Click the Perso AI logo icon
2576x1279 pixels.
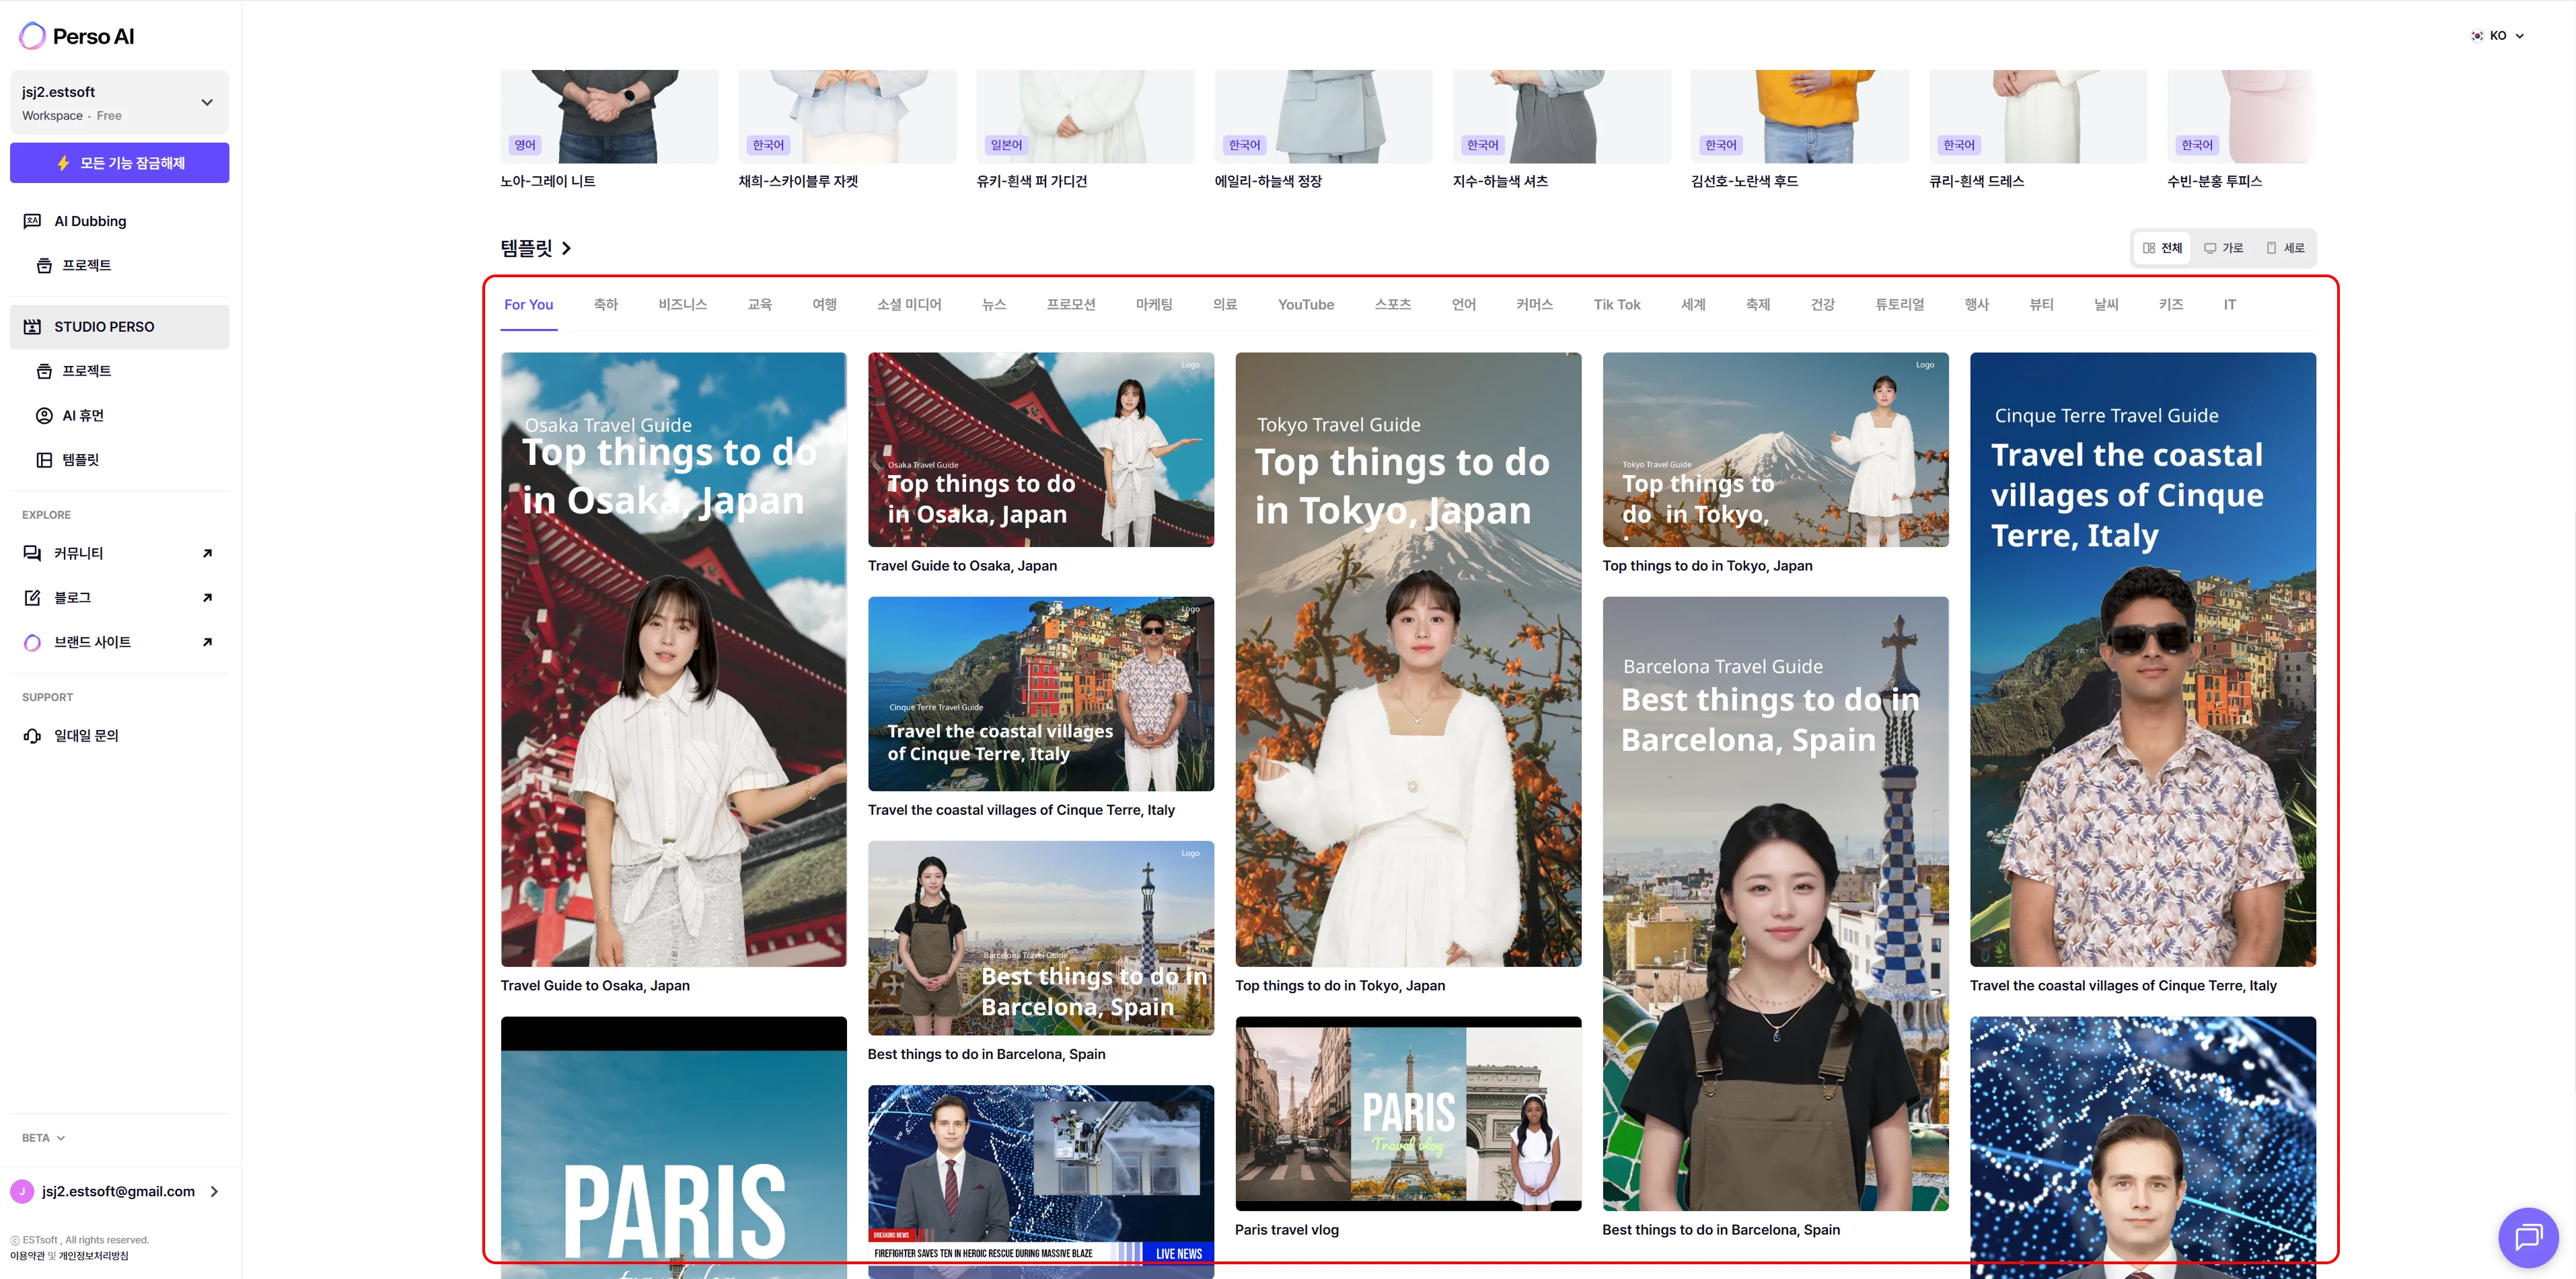[32, 37]
